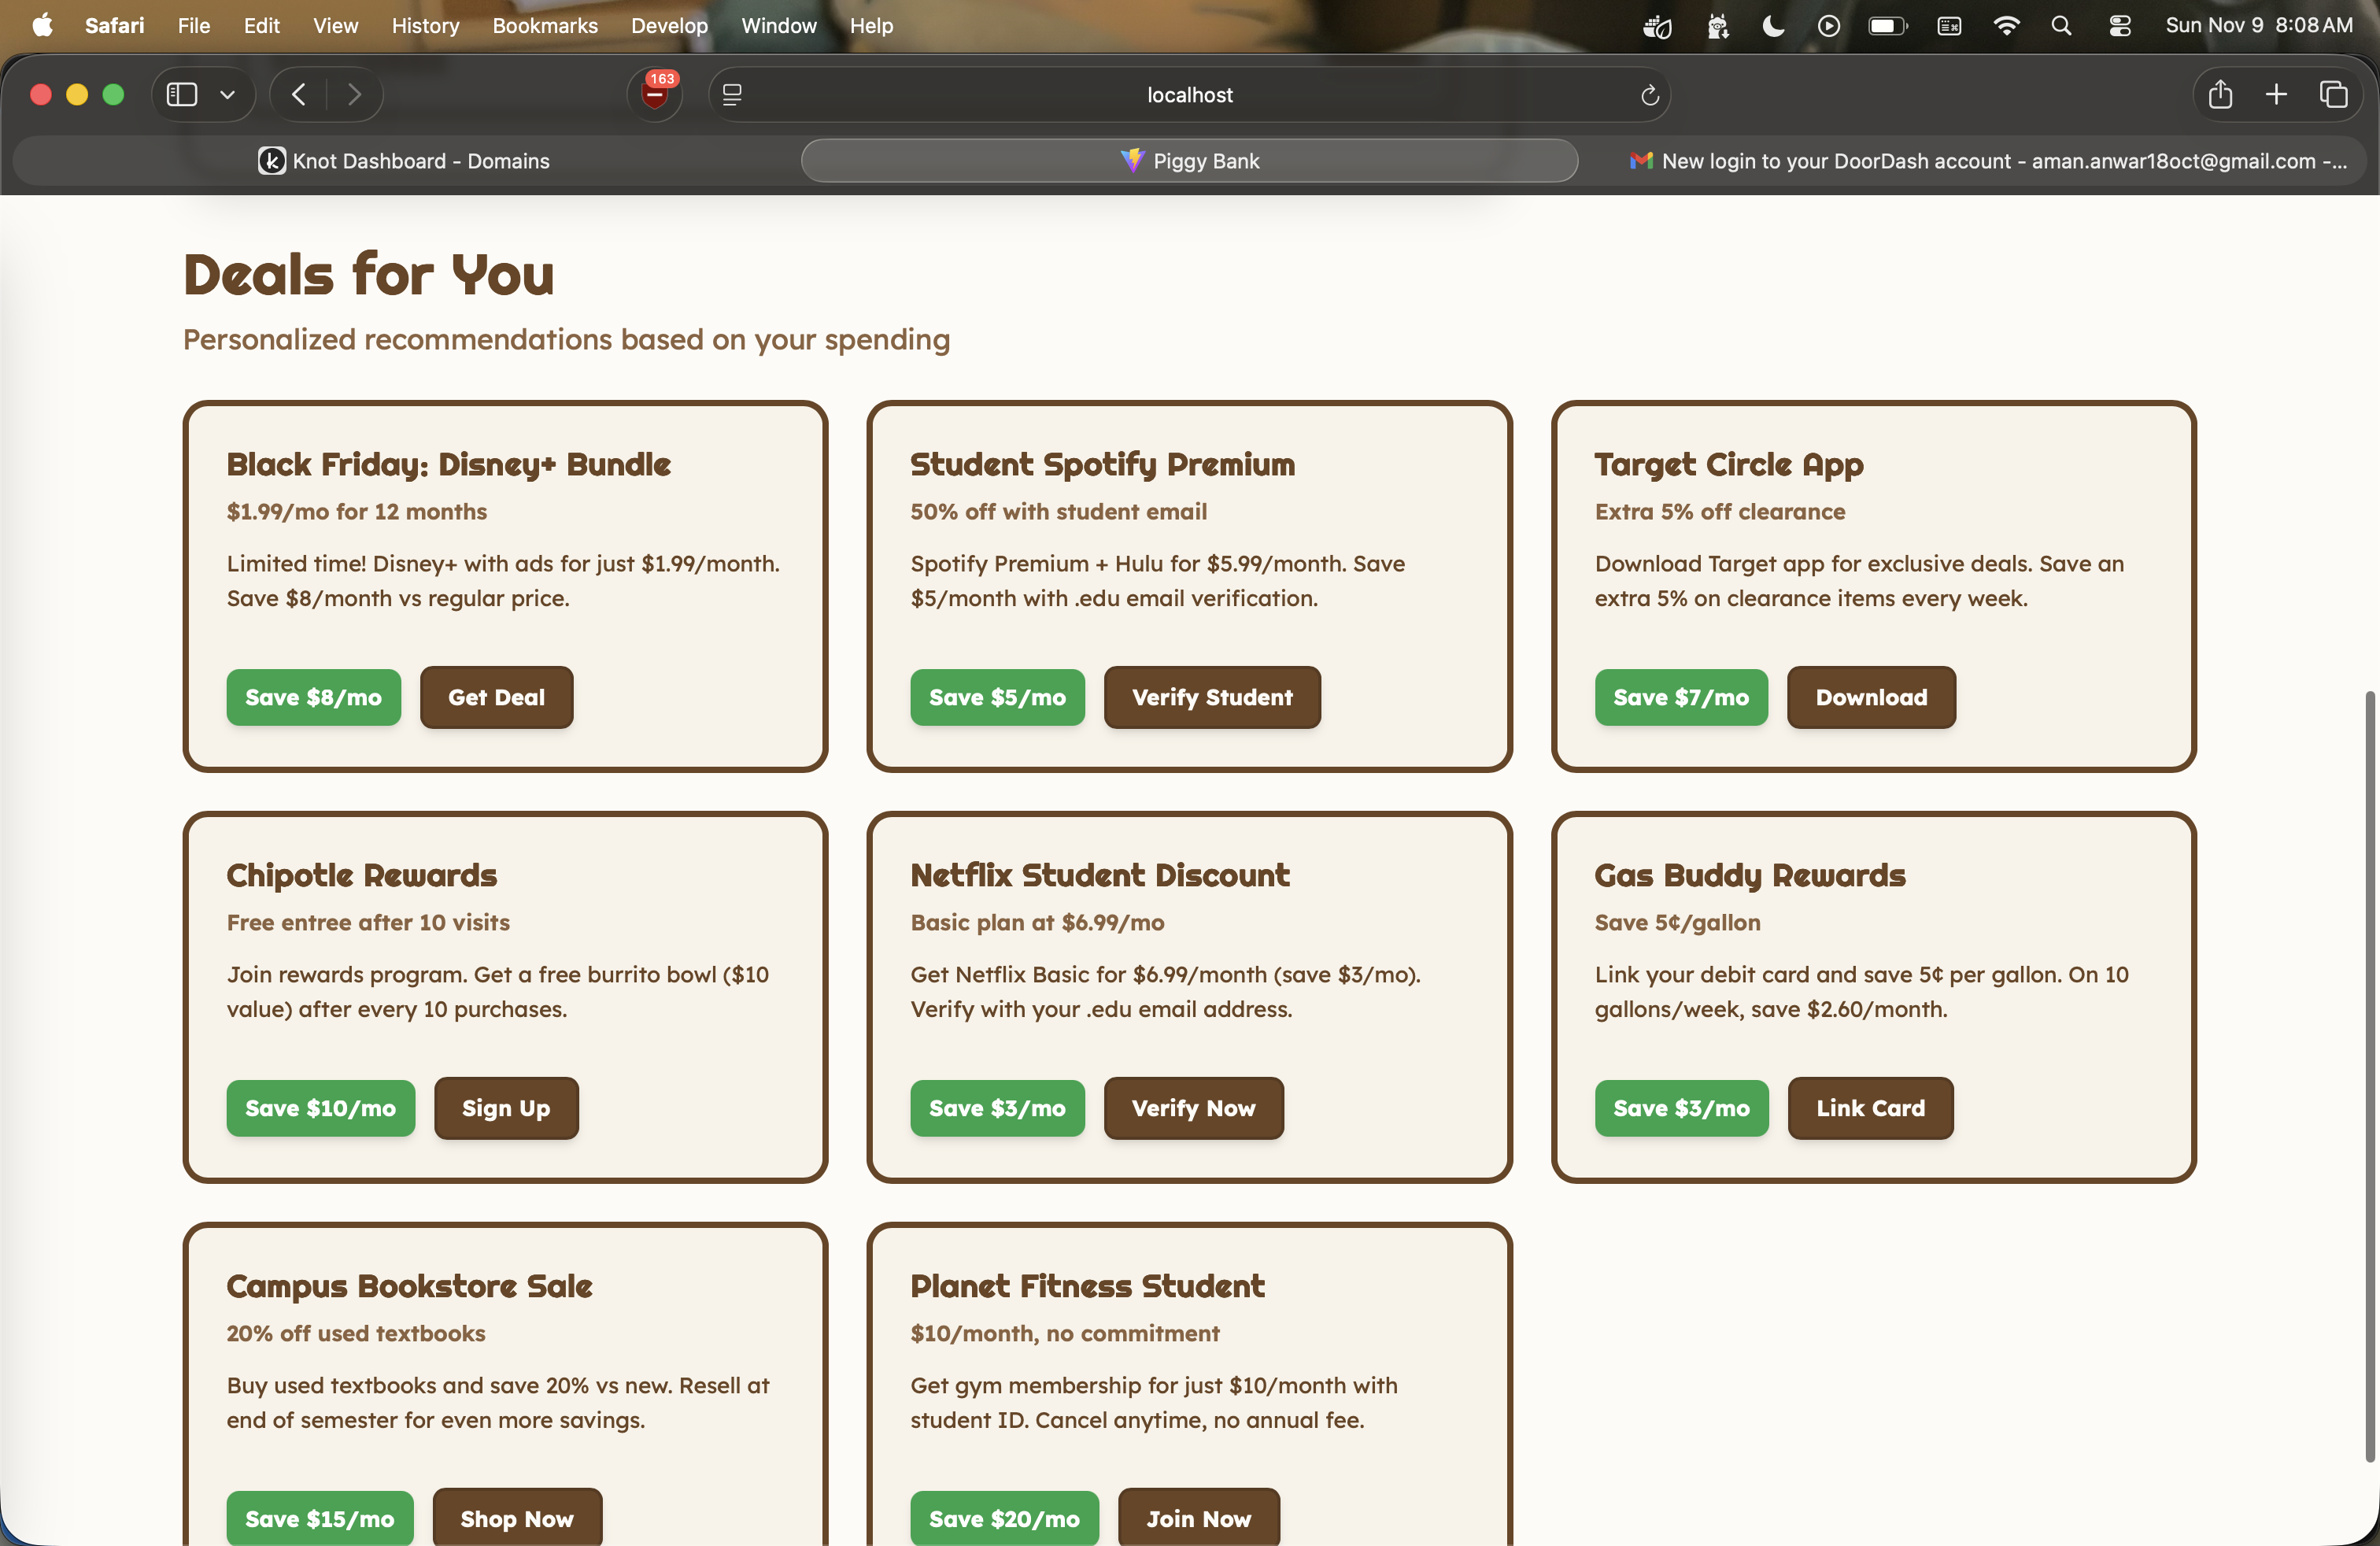The height and width of the screenshot is (1546, 2380).
Task: Click the red shield extension icon
Action: 655,94
